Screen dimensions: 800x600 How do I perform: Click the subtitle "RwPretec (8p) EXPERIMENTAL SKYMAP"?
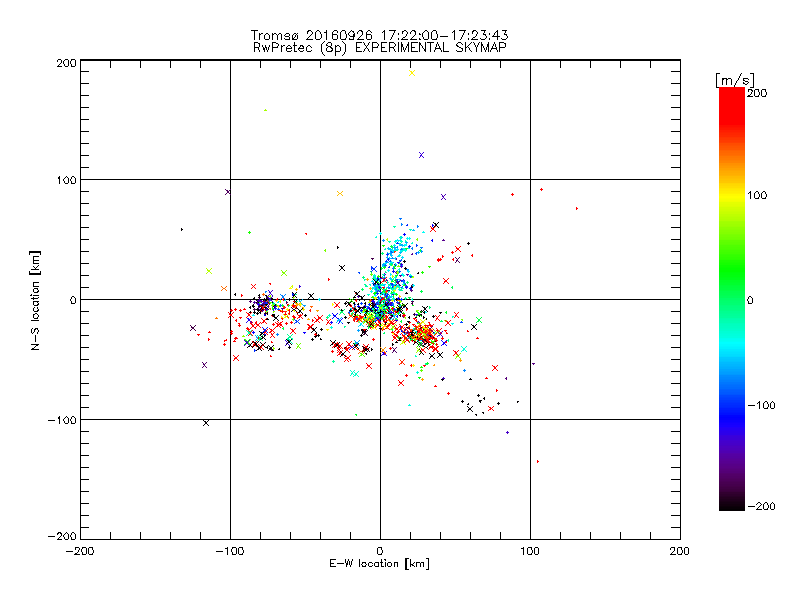point(379,47)
